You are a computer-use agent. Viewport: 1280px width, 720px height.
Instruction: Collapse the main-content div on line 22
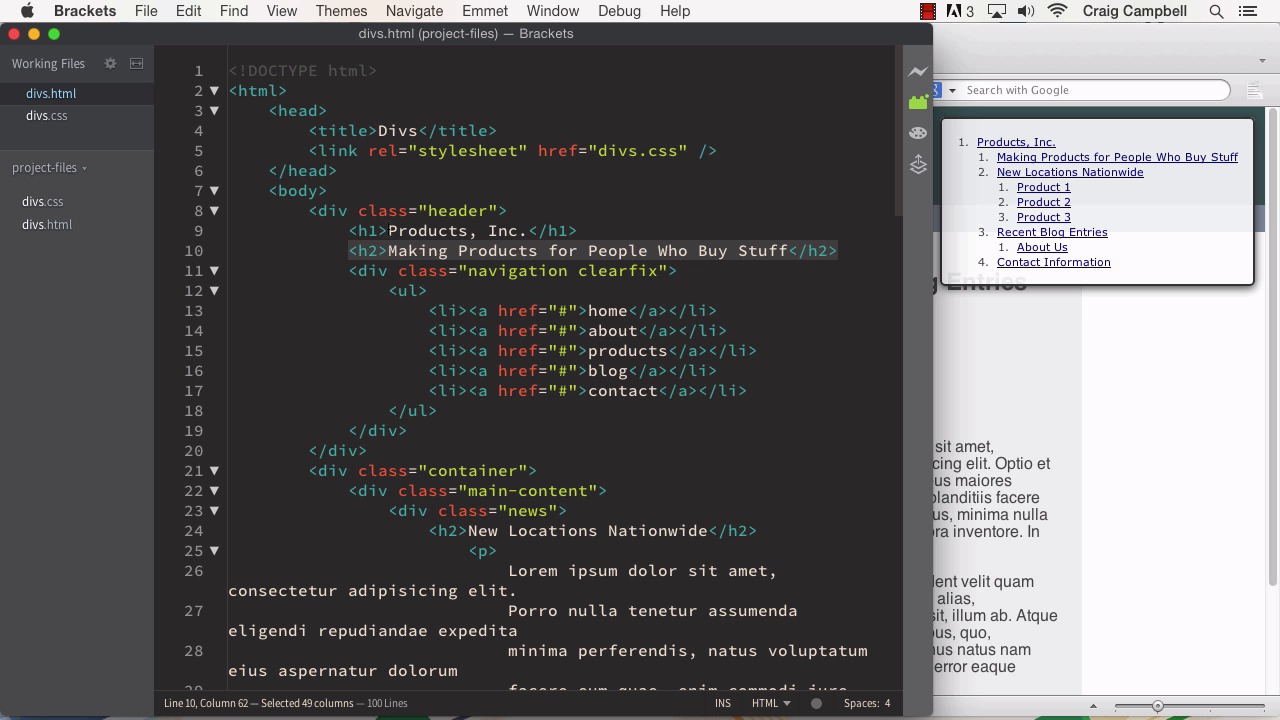(x=214, y=491)
